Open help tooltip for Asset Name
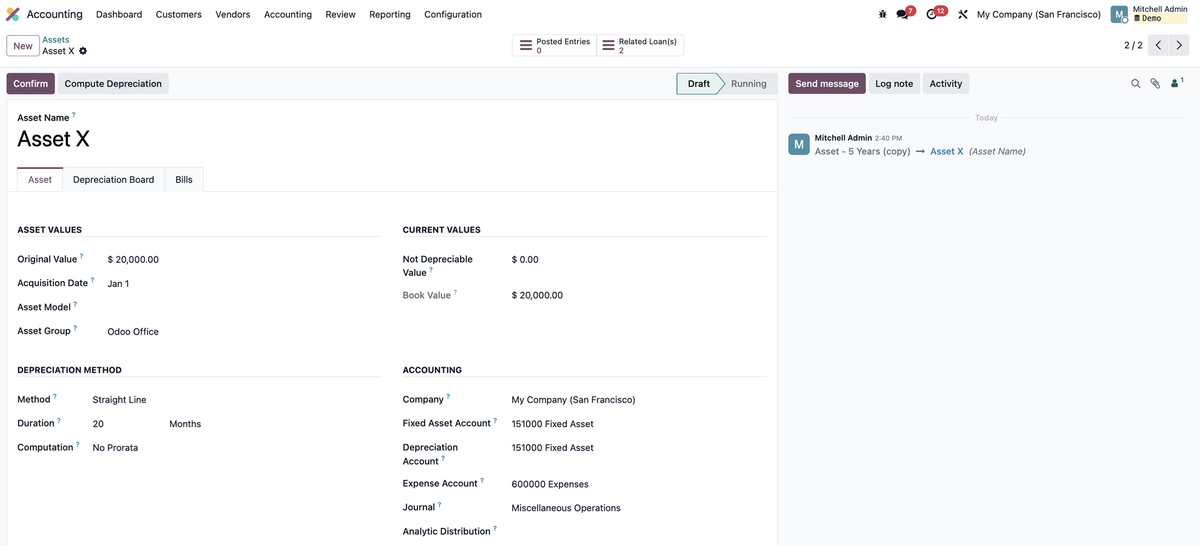 [x=74, y=115]
